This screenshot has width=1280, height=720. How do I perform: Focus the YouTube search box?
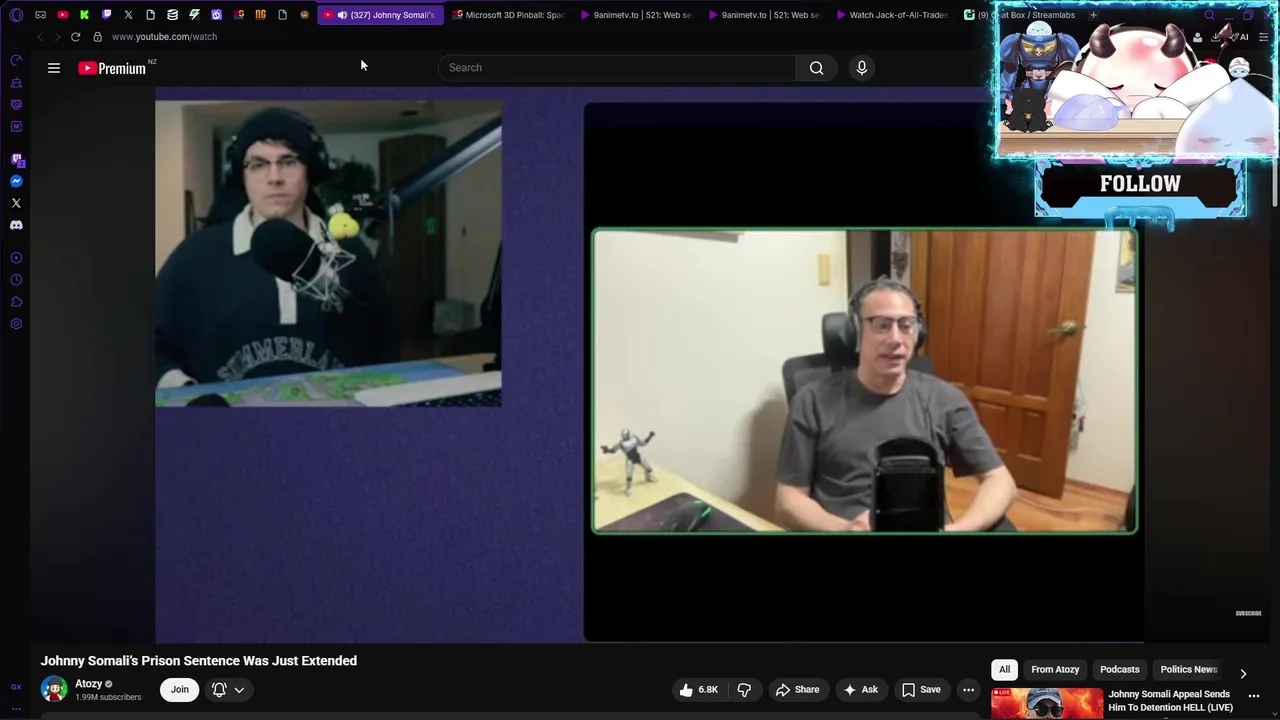(x=617, y=68)
